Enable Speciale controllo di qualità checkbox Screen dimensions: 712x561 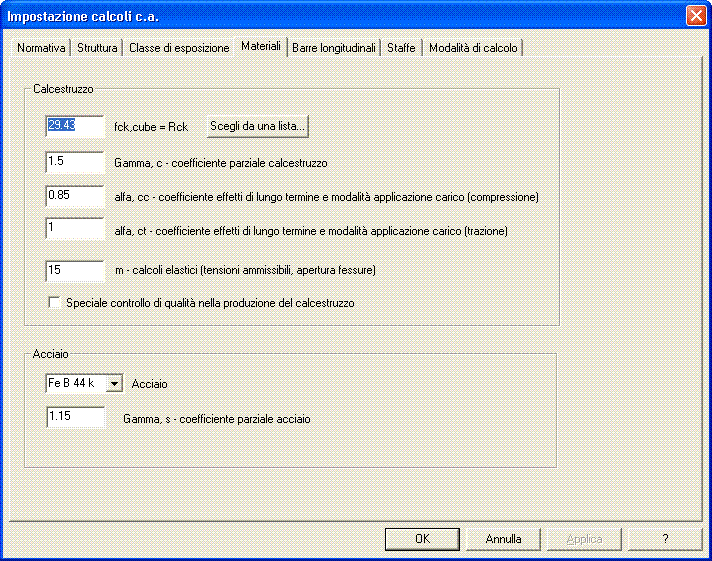[x=54, y=302]
